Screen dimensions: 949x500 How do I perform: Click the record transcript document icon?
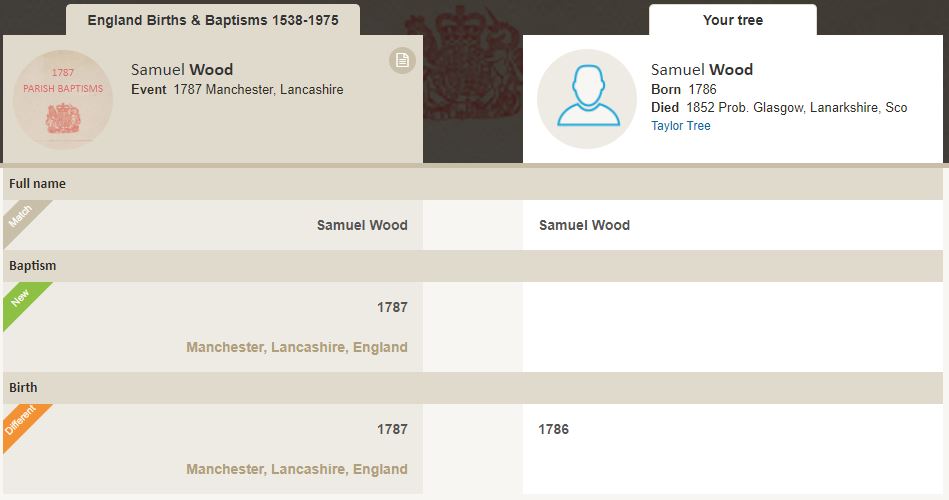coord(401,61)
